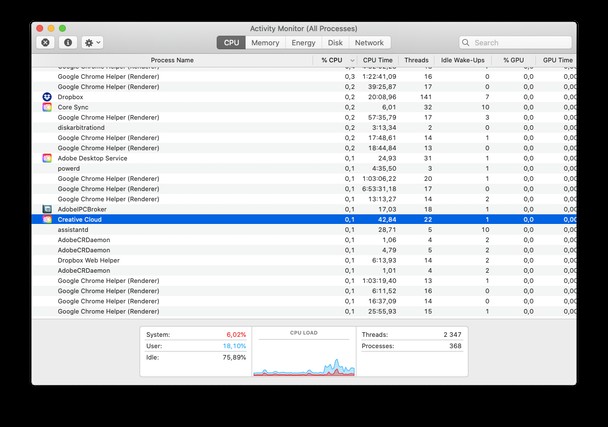Switch to the Energy tab

[x=303, y=42]
